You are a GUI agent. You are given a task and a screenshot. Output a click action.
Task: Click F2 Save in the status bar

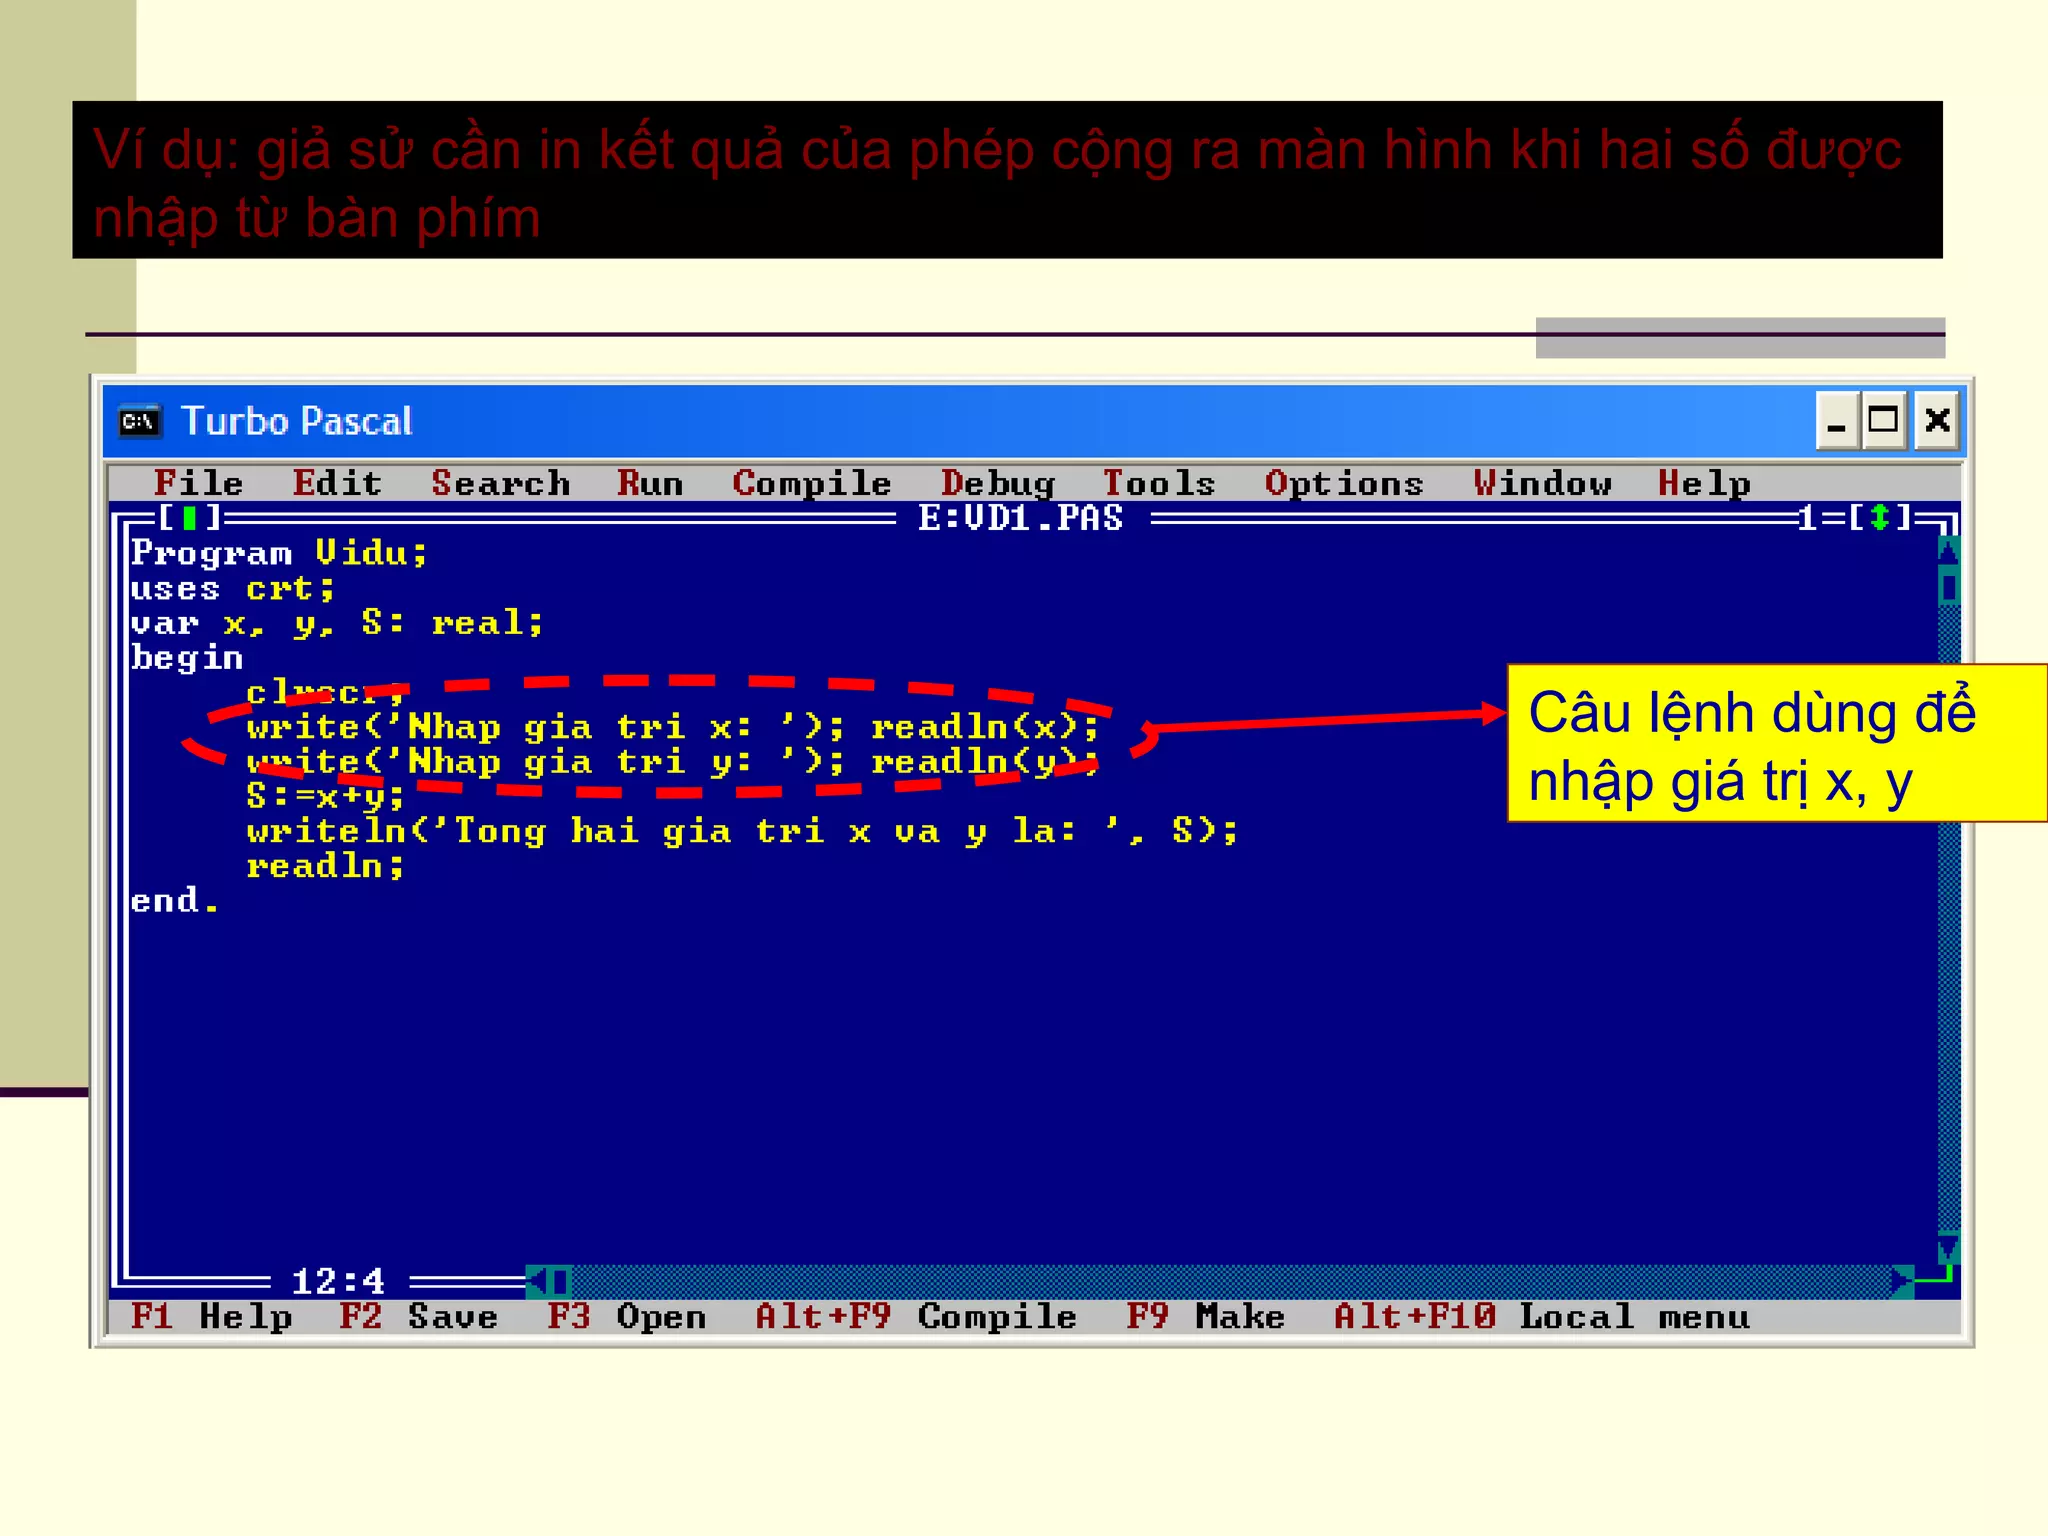(418, 1317)
